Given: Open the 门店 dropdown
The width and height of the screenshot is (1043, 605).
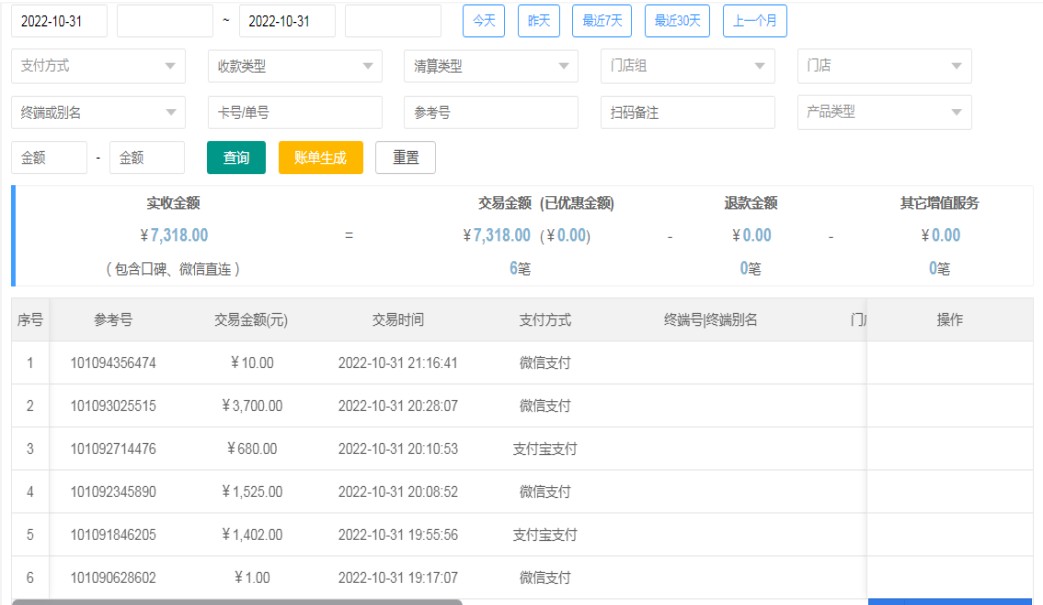Looking at the screenshot, I should click(x=884, y=66).
